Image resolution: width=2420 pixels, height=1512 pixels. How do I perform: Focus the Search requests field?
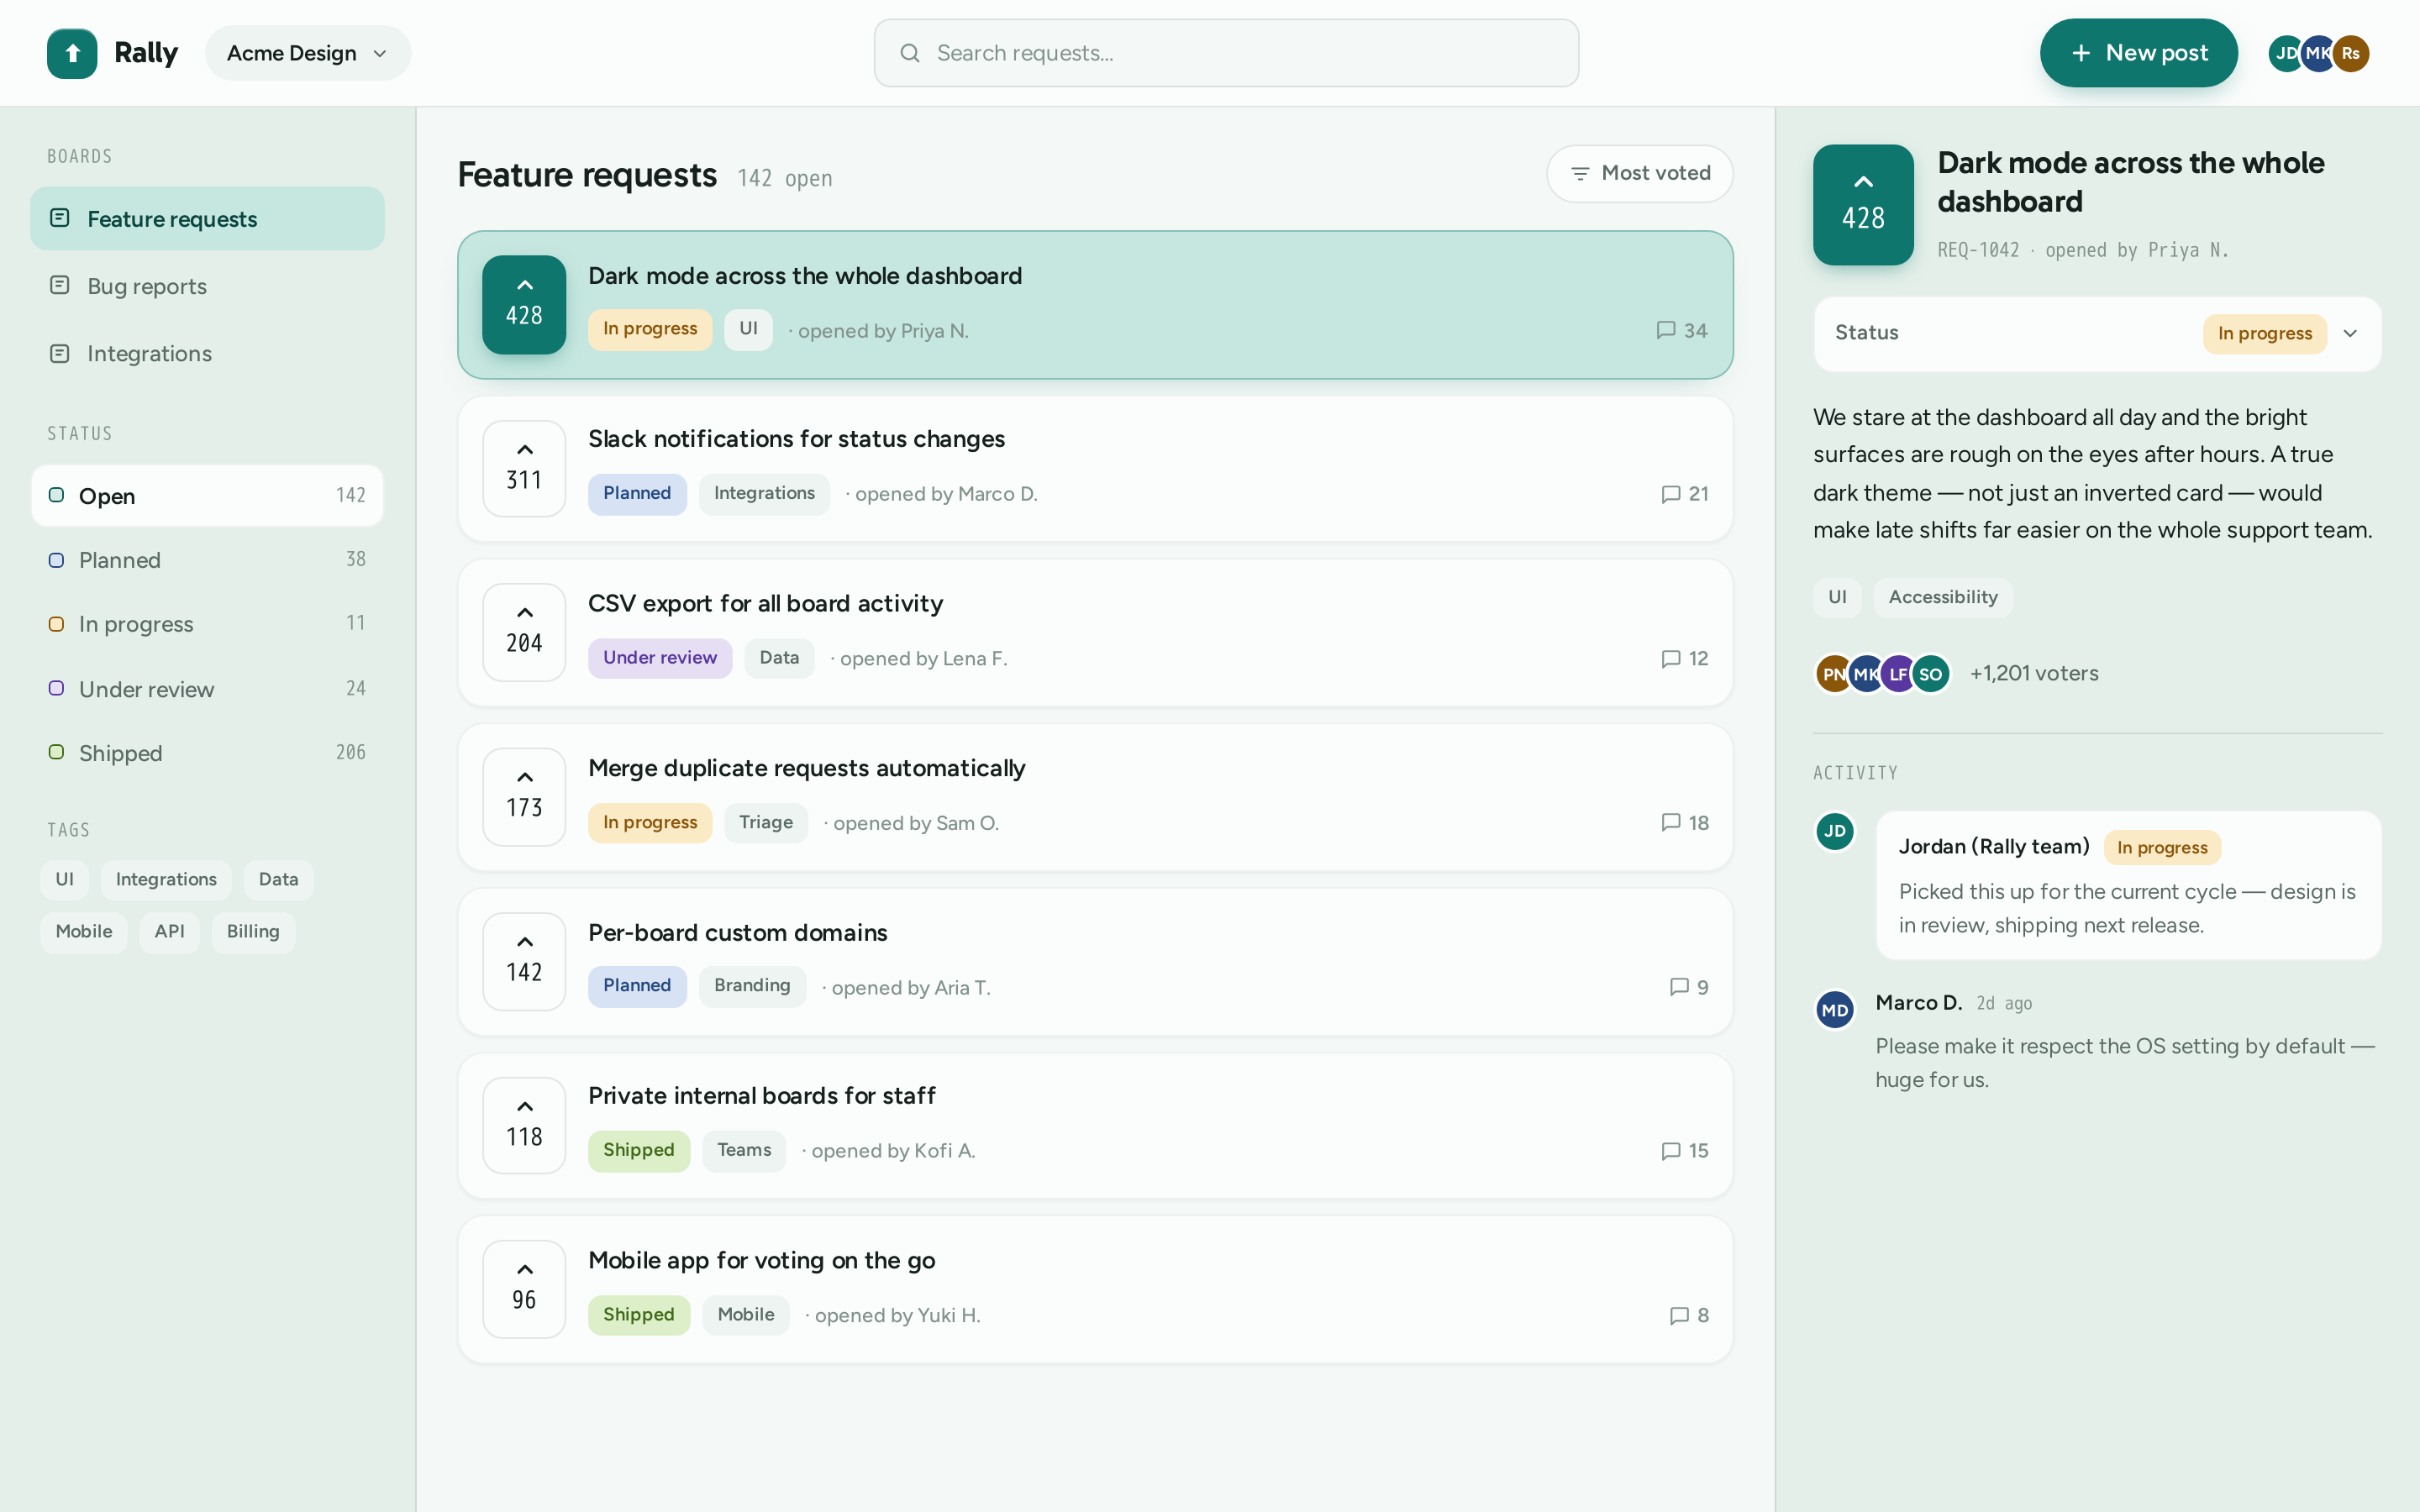point(1226,53)
